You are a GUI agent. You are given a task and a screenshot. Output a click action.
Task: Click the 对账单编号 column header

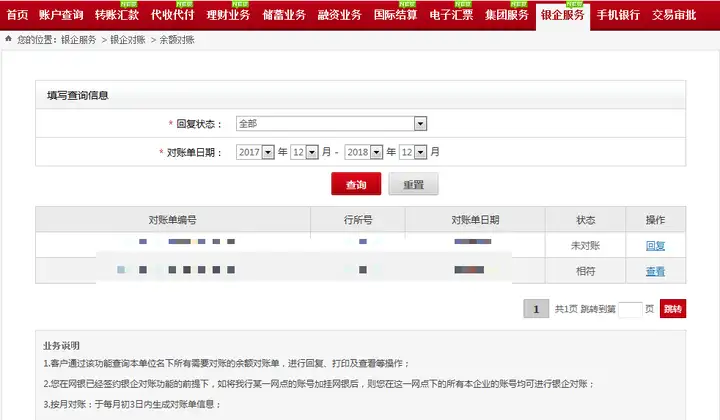[x=173, y=220]
